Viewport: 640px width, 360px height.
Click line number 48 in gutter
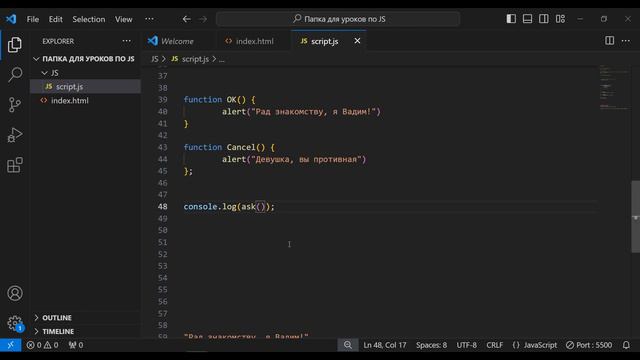[x=162, y=207]
